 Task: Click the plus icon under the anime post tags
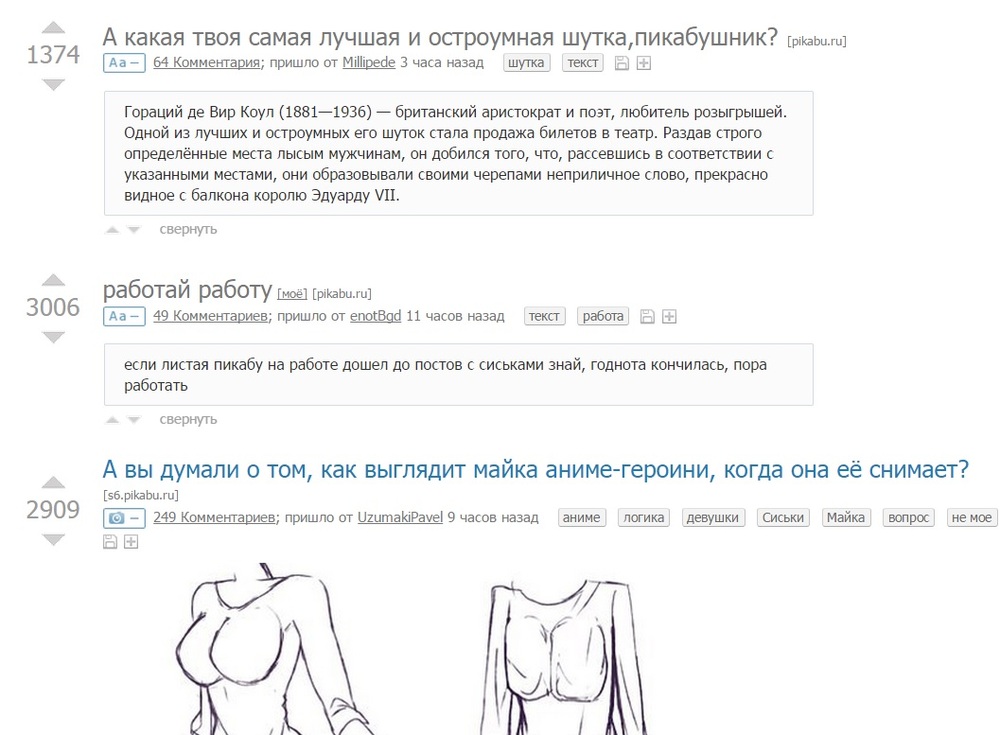[x=131, y=542]
